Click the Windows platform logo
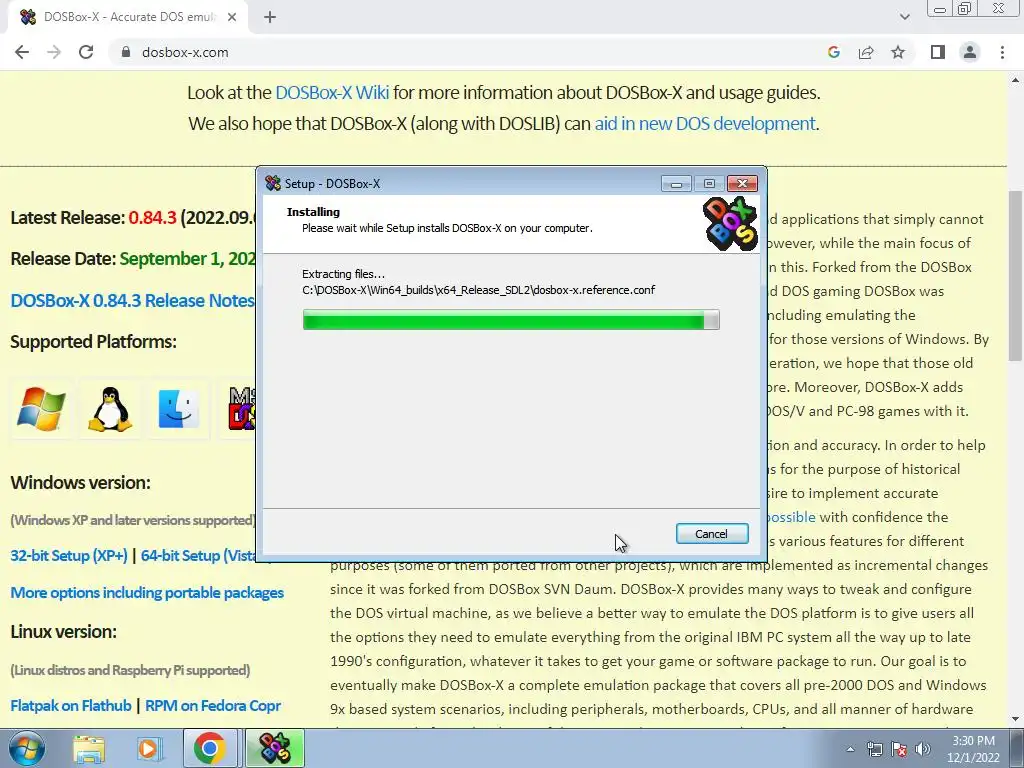The width and height of the screenshot is (1024, 768). (x=41, y=409)
